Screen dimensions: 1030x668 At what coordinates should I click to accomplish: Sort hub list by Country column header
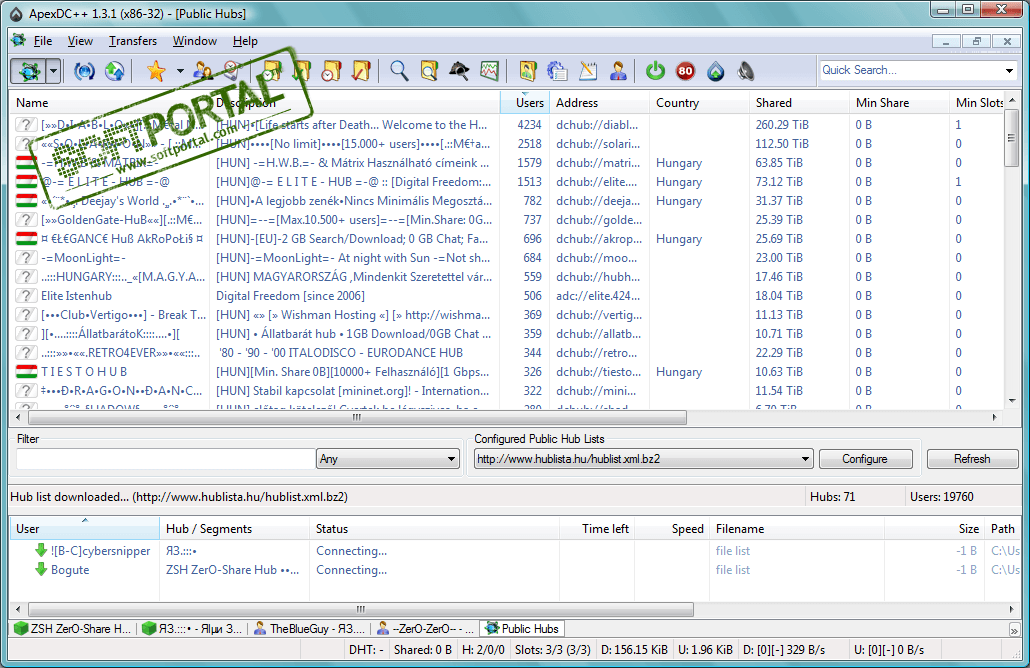point(698,102)
